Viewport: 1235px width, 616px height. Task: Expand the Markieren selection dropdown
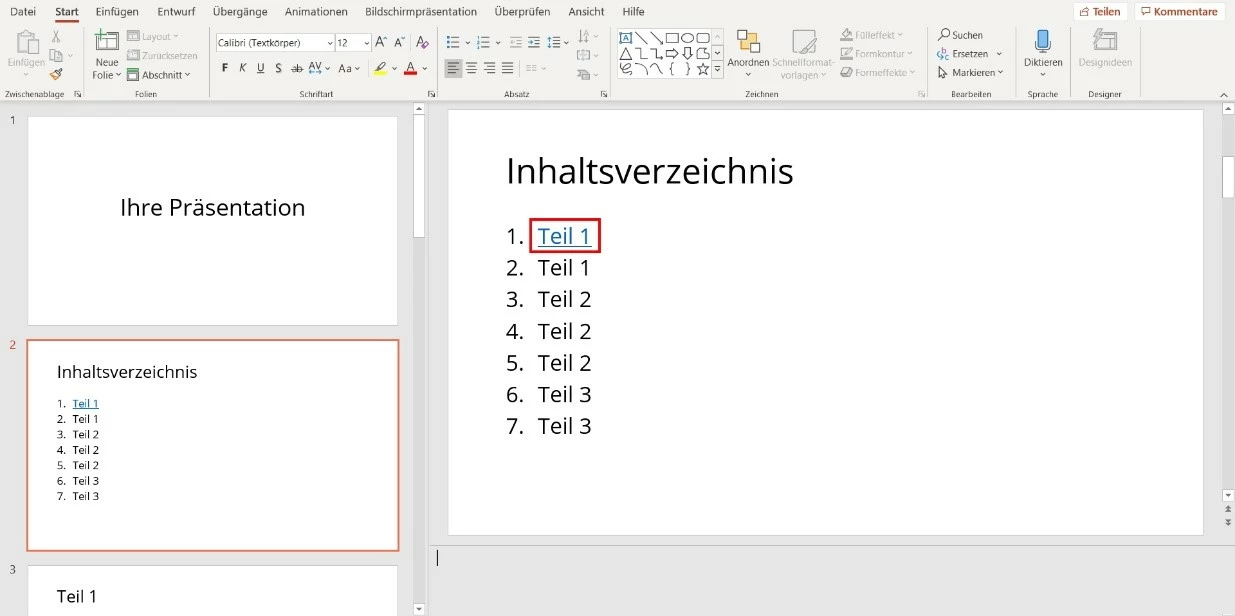(x=1000, y=73)
